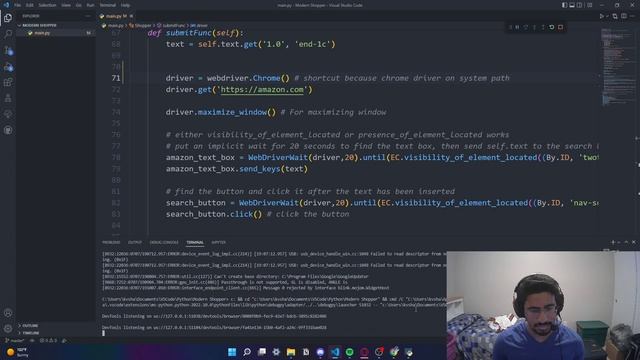Toggle the bottom panel layout icon

pyautogui.click(x=572, y=5)
